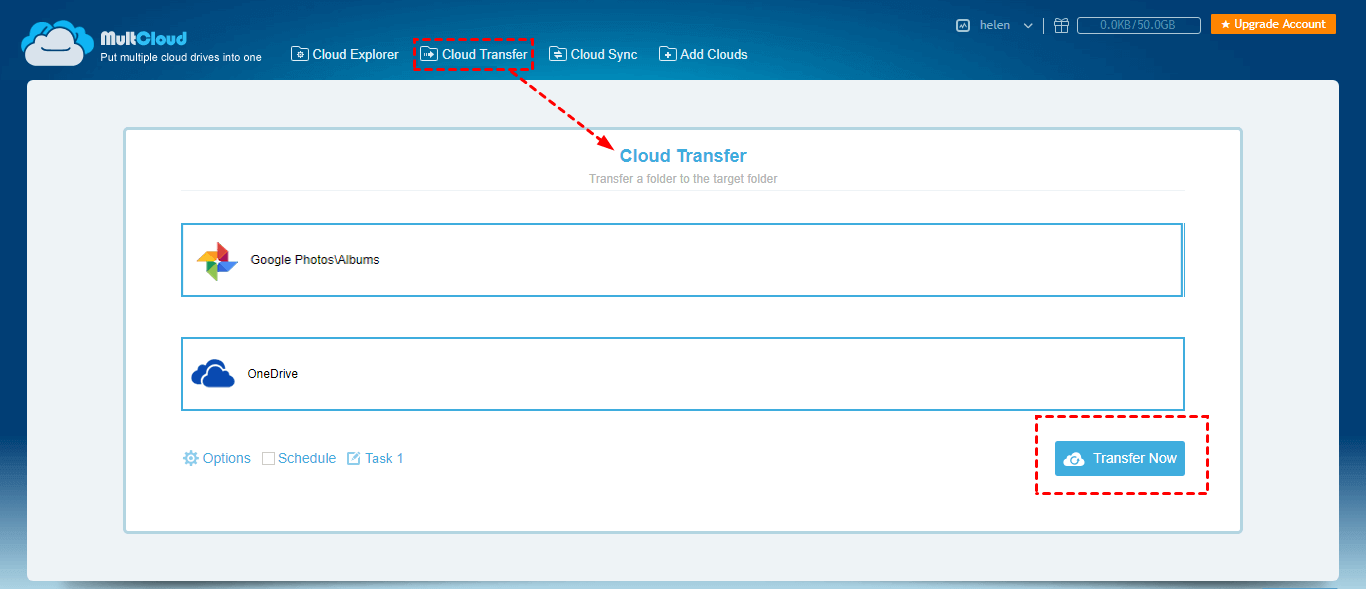Click the Cloud Explorer icon
1366x589 pixels.
click(300, 54)
